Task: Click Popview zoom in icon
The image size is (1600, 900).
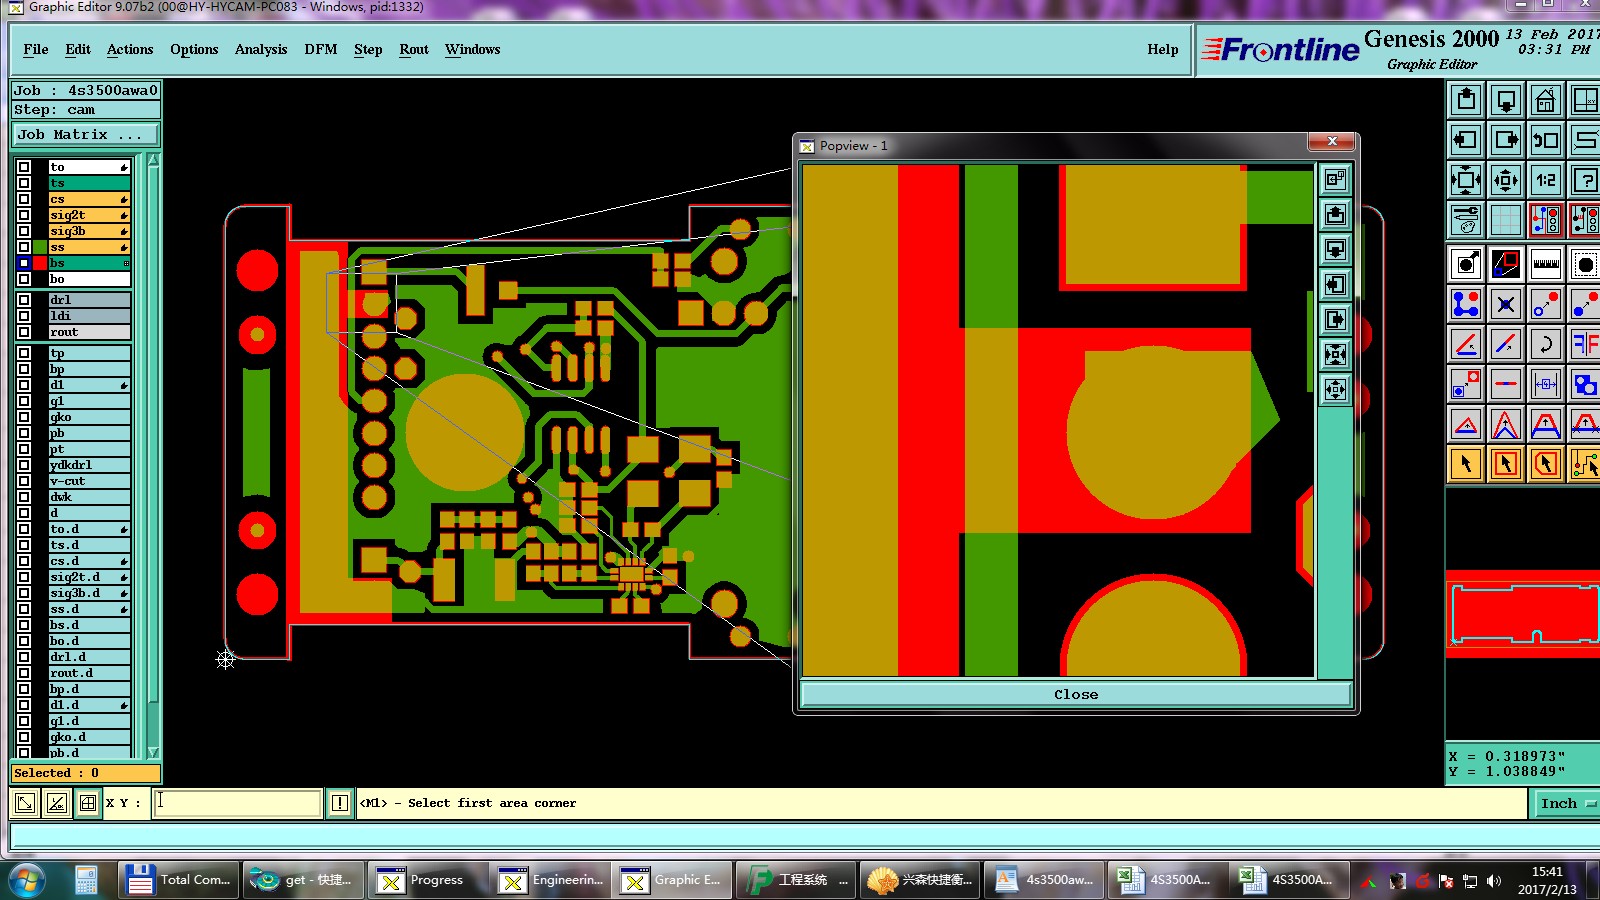Action: click(x=1335, y=355)
